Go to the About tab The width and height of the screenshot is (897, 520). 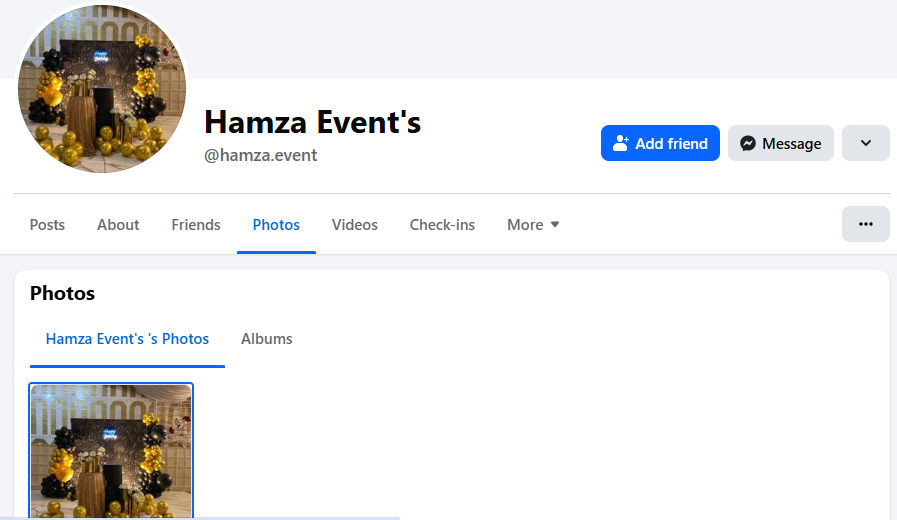click(118, 225)
